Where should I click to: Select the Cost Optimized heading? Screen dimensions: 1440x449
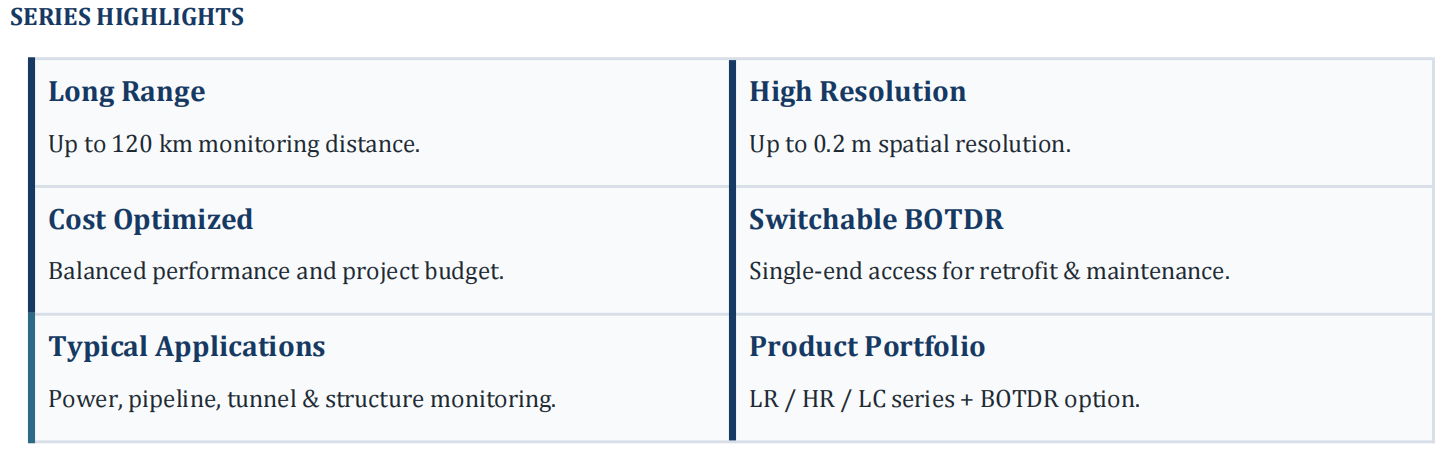coord(151,219)
